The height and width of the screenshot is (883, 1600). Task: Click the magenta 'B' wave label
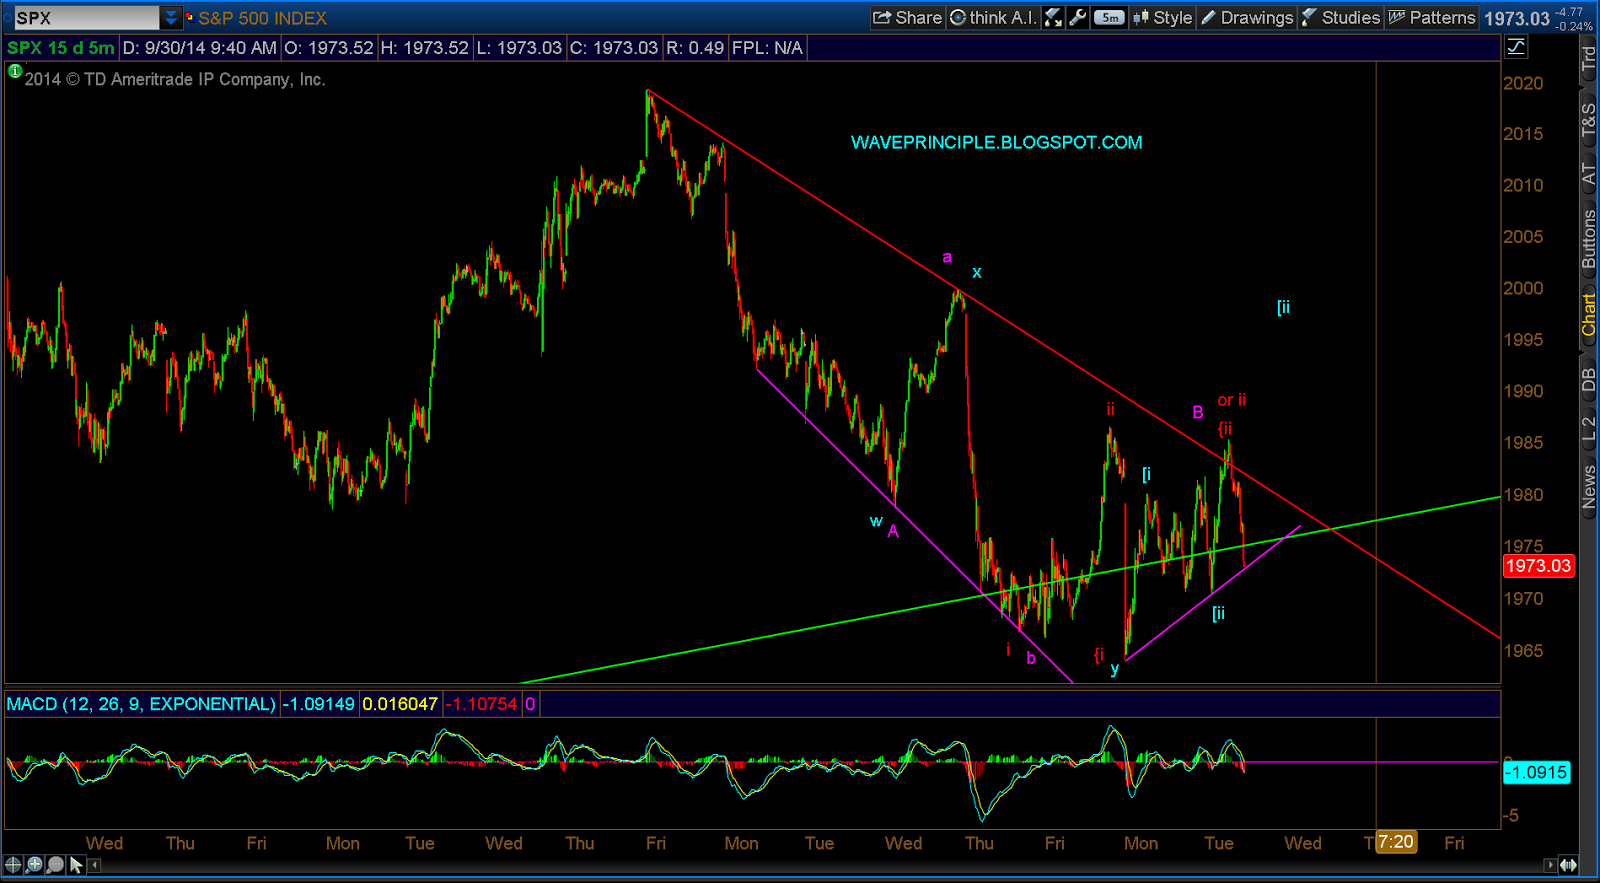[x=1197, y=412]
